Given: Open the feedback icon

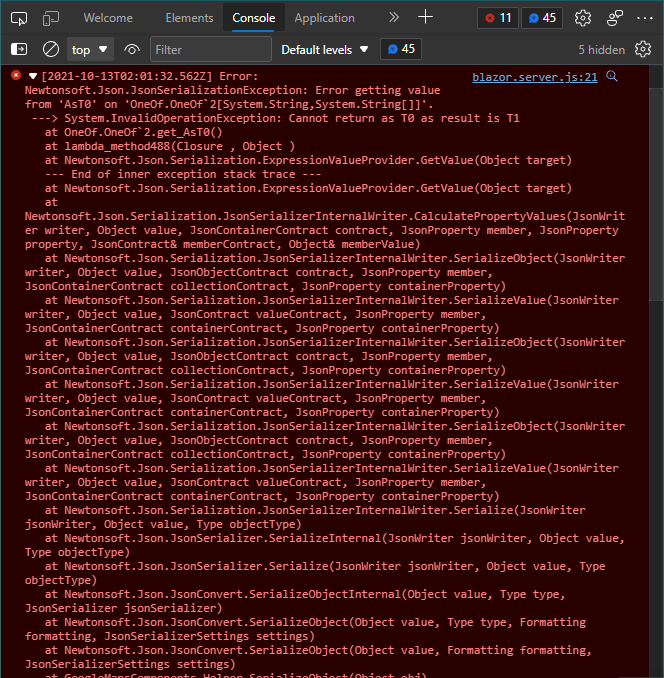Looking at the screenshot, I should (x=615, y=18).
